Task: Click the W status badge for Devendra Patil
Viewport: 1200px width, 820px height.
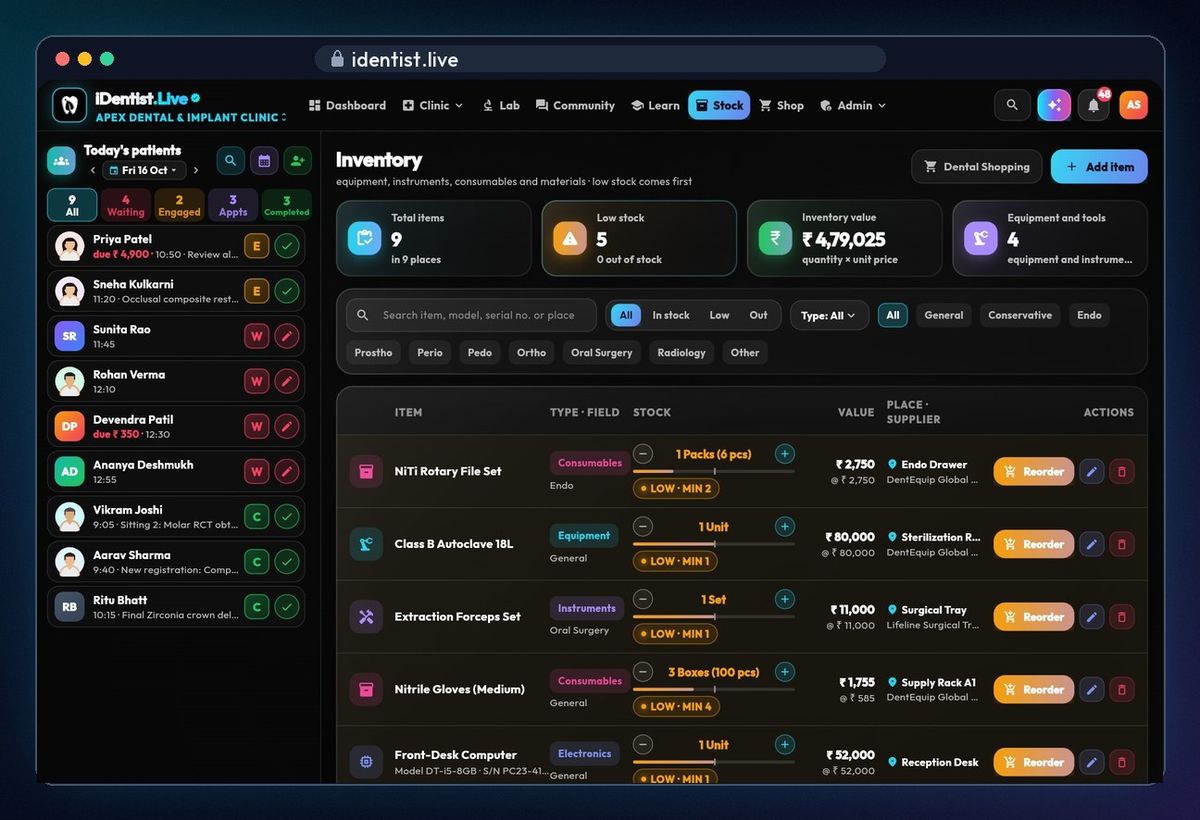Action: coord(257,427)
